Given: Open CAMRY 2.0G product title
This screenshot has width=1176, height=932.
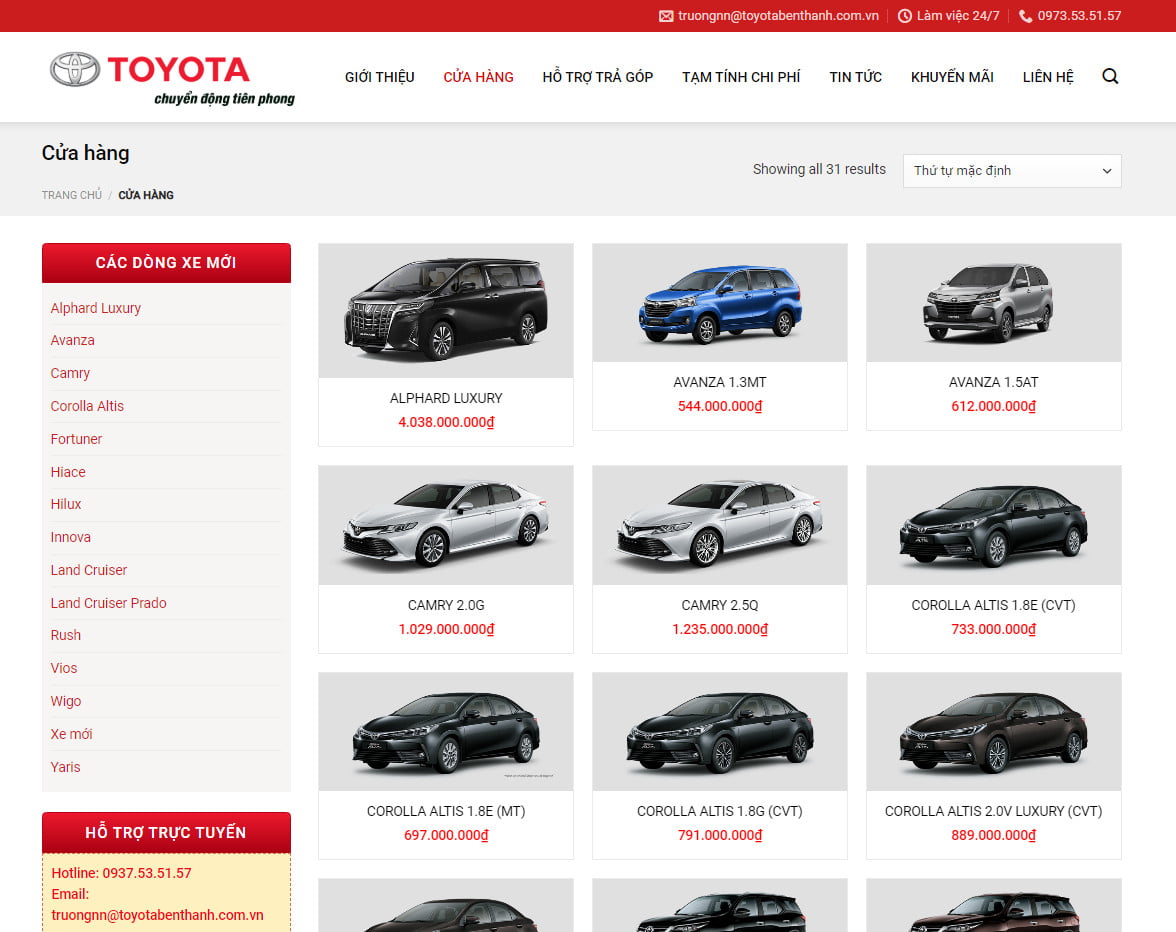Looking at the screenshot, I should pos(446,606).
